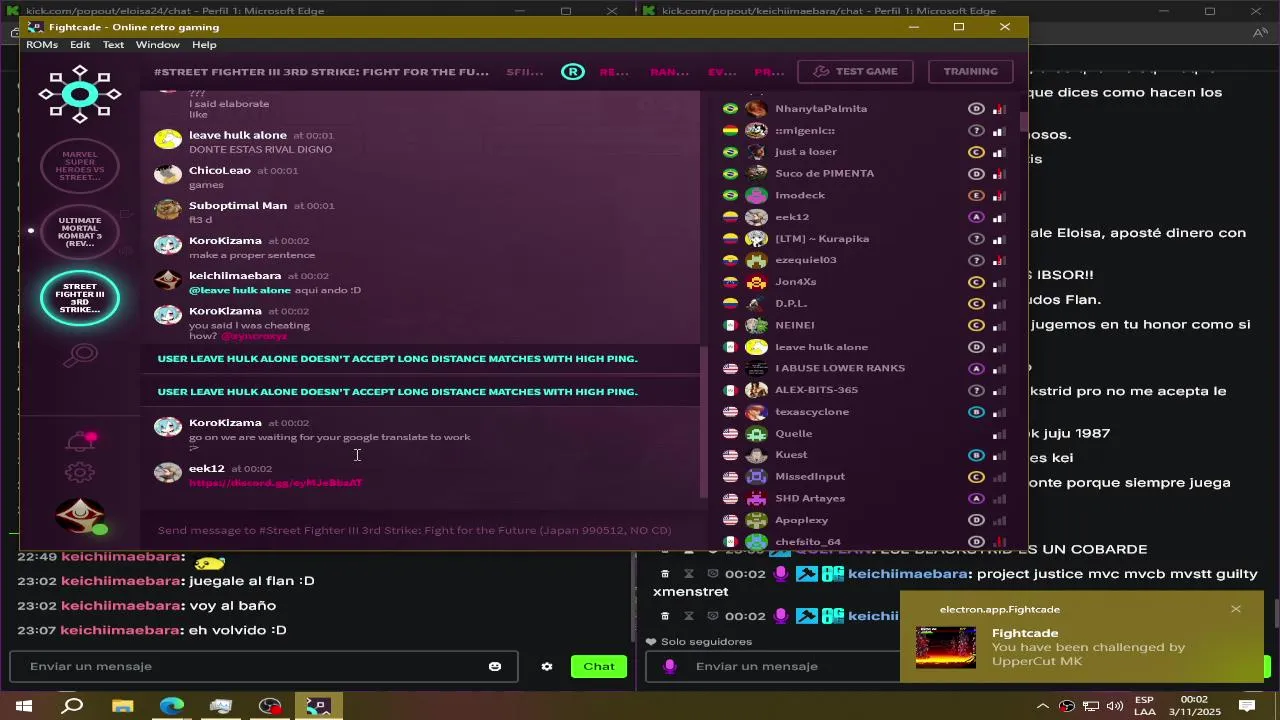Open the Text menu
The width and height of the screenshot is (1280, 720).
[113, 45]
